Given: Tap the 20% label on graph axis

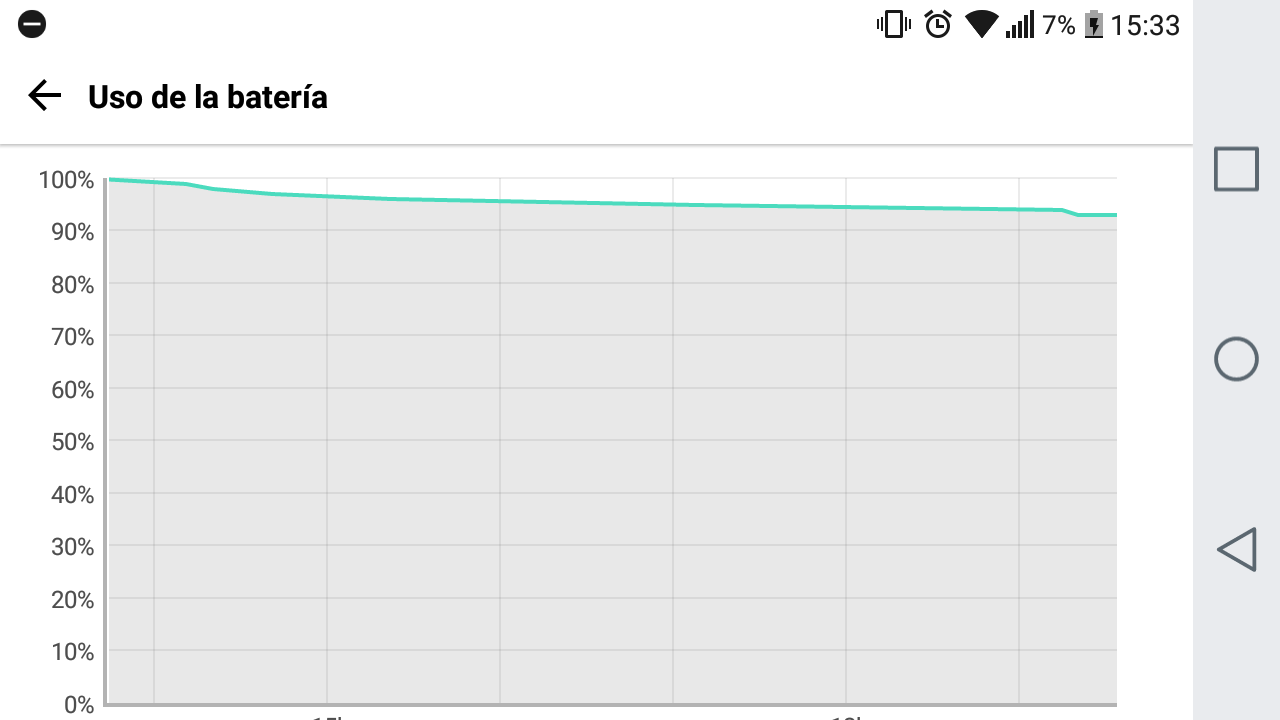Looking at the screenshot, I should click(72, 600).
